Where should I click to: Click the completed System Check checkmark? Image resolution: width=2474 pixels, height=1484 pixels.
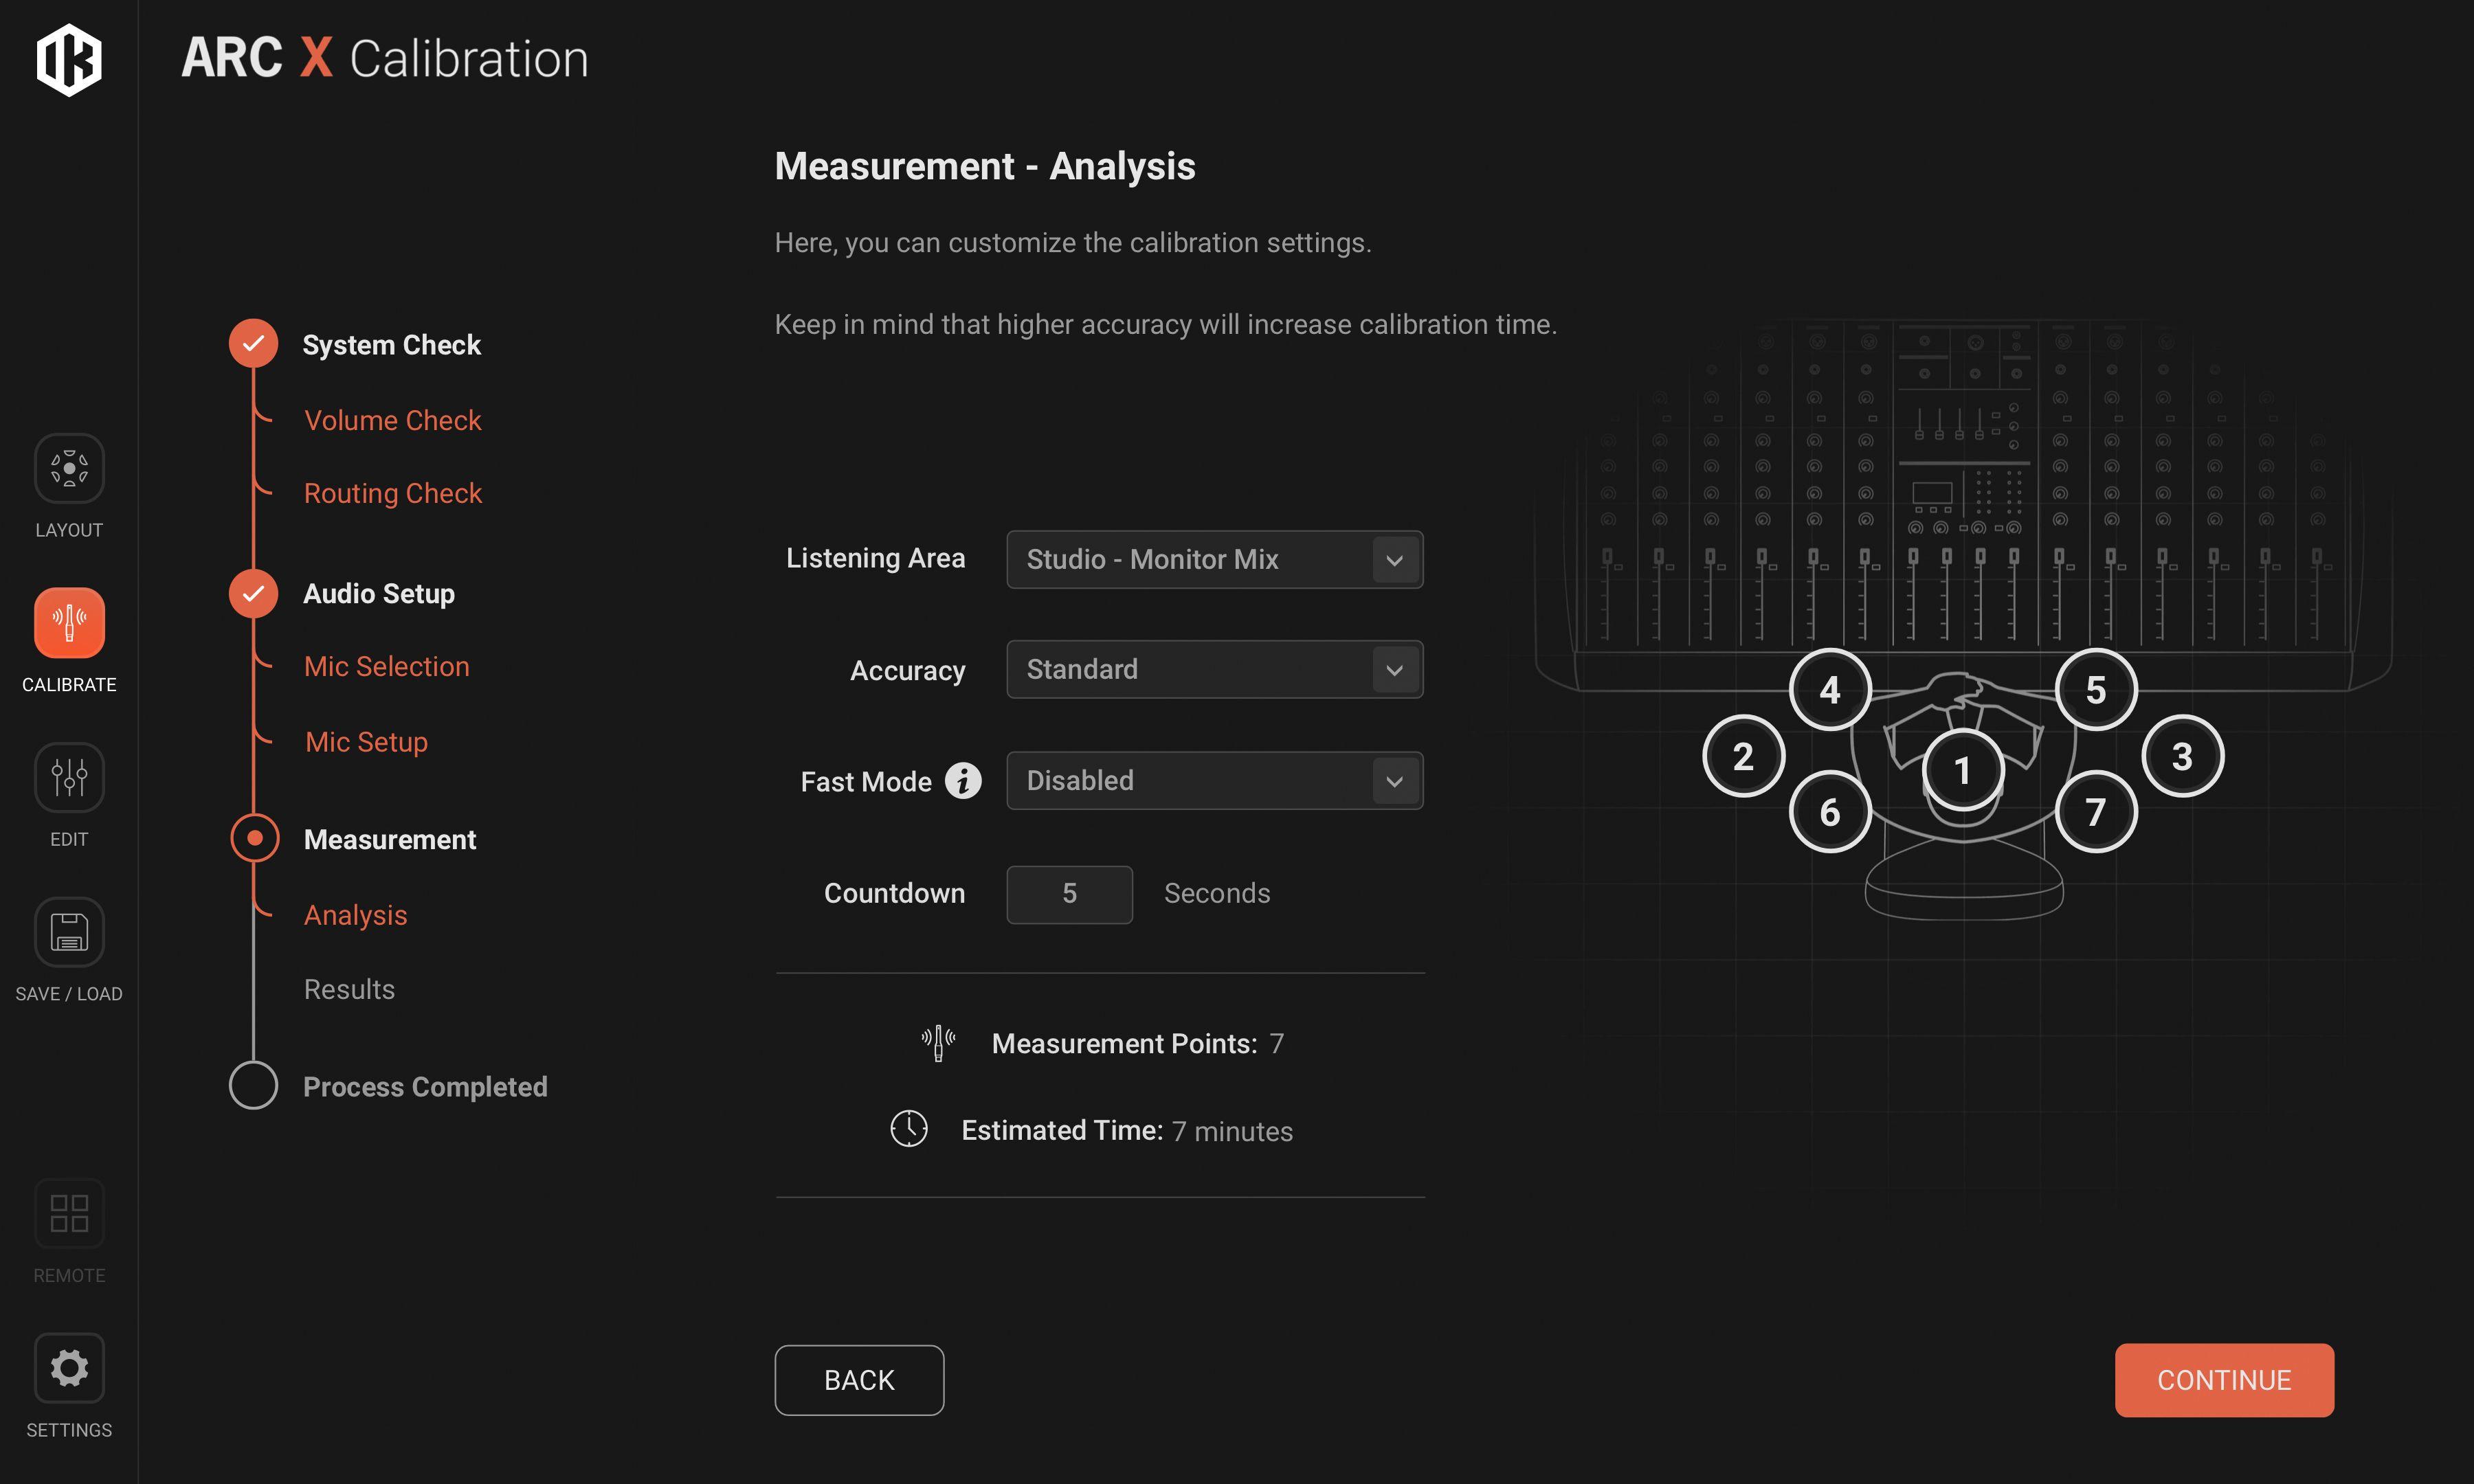tap(253, 343)
